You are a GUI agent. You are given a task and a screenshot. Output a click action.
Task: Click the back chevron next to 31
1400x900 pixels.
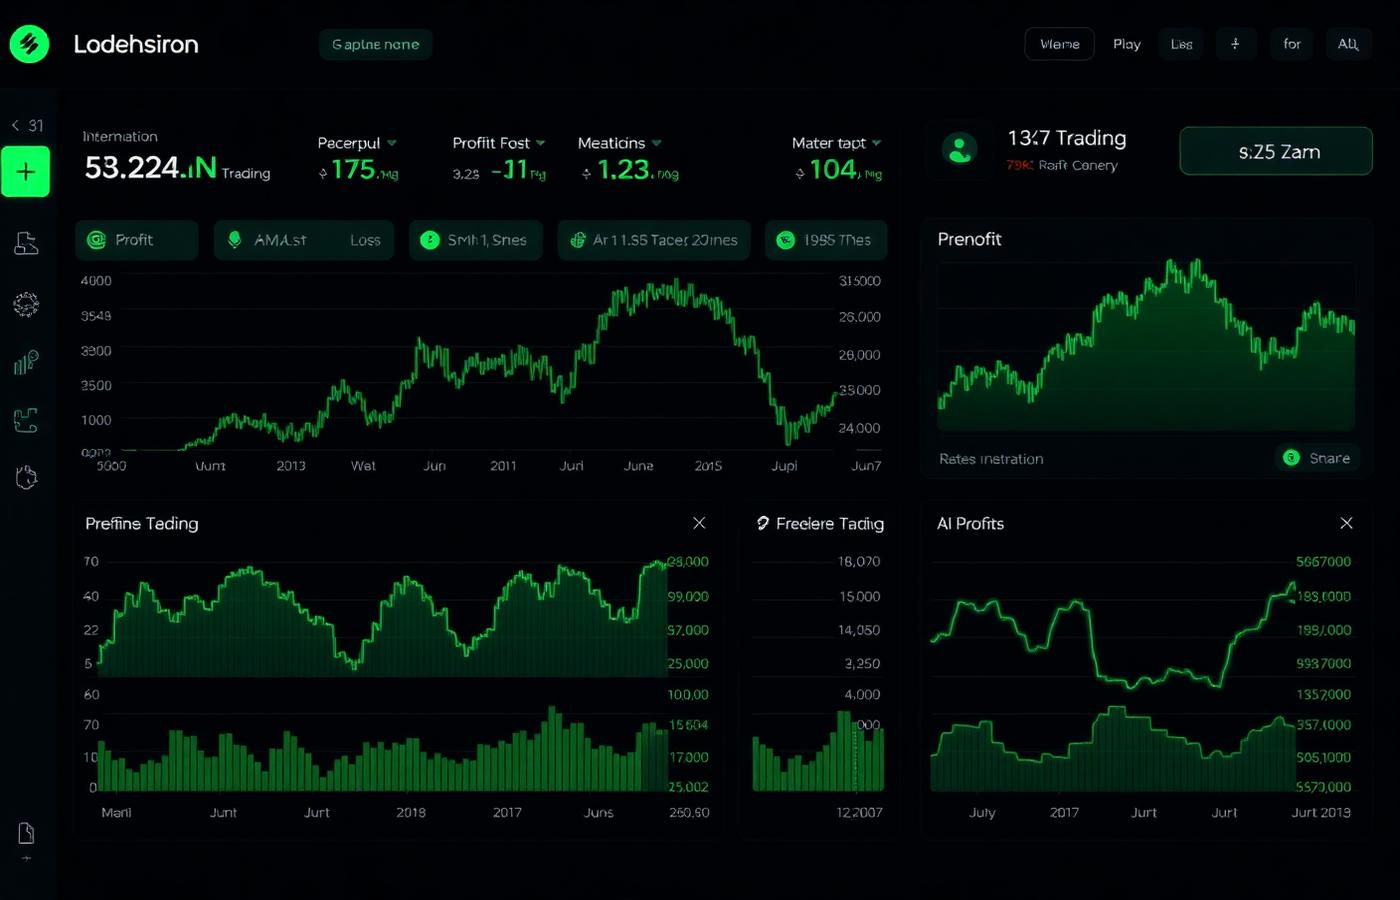click(x=15, y=125)
